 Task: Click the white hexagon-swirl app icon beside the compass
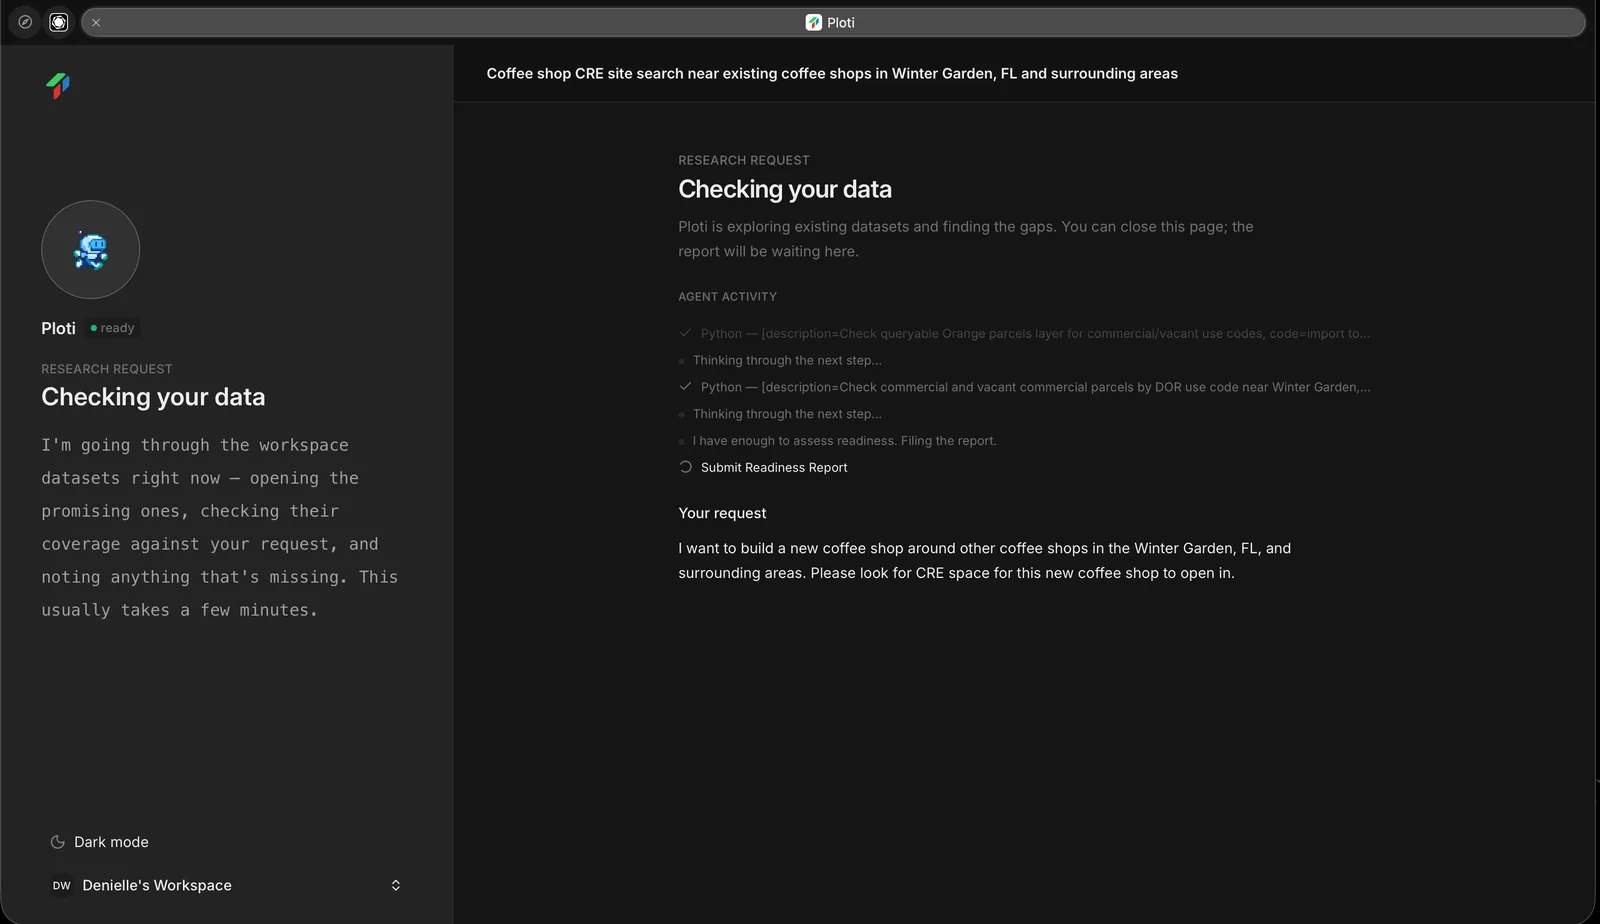[x=59, y=22]
